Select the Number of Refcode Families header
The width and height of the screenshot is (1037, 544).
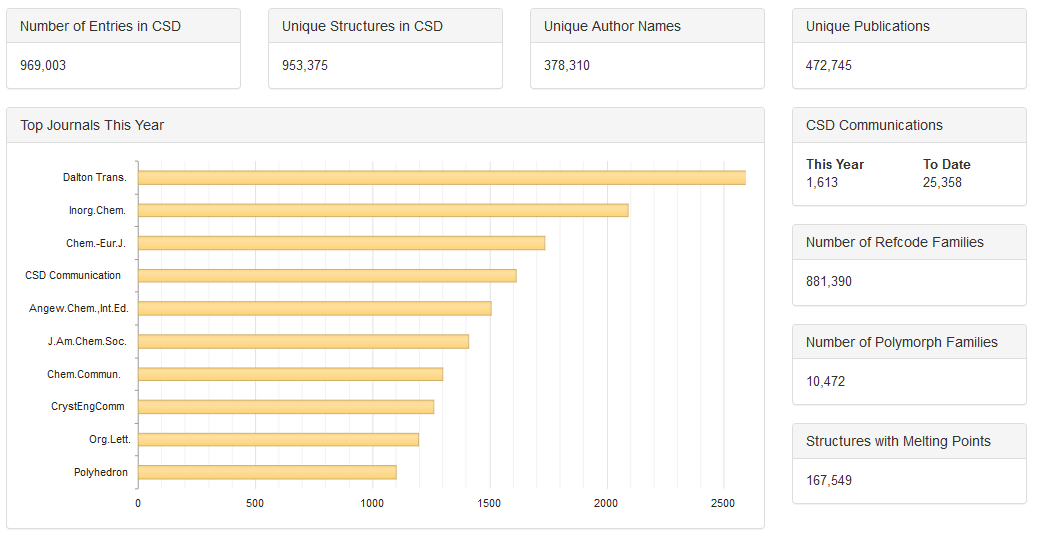click(894, 242)
